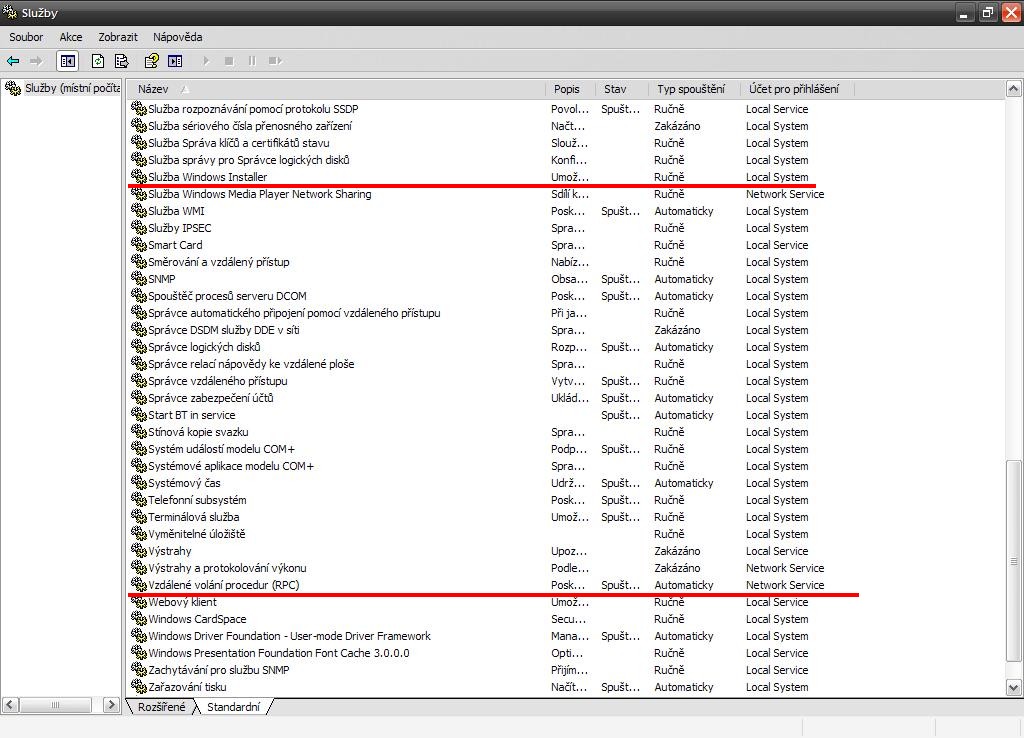Click Network Service account of RPC row
Screen dimensions: 1024x738
pos(785,585)
